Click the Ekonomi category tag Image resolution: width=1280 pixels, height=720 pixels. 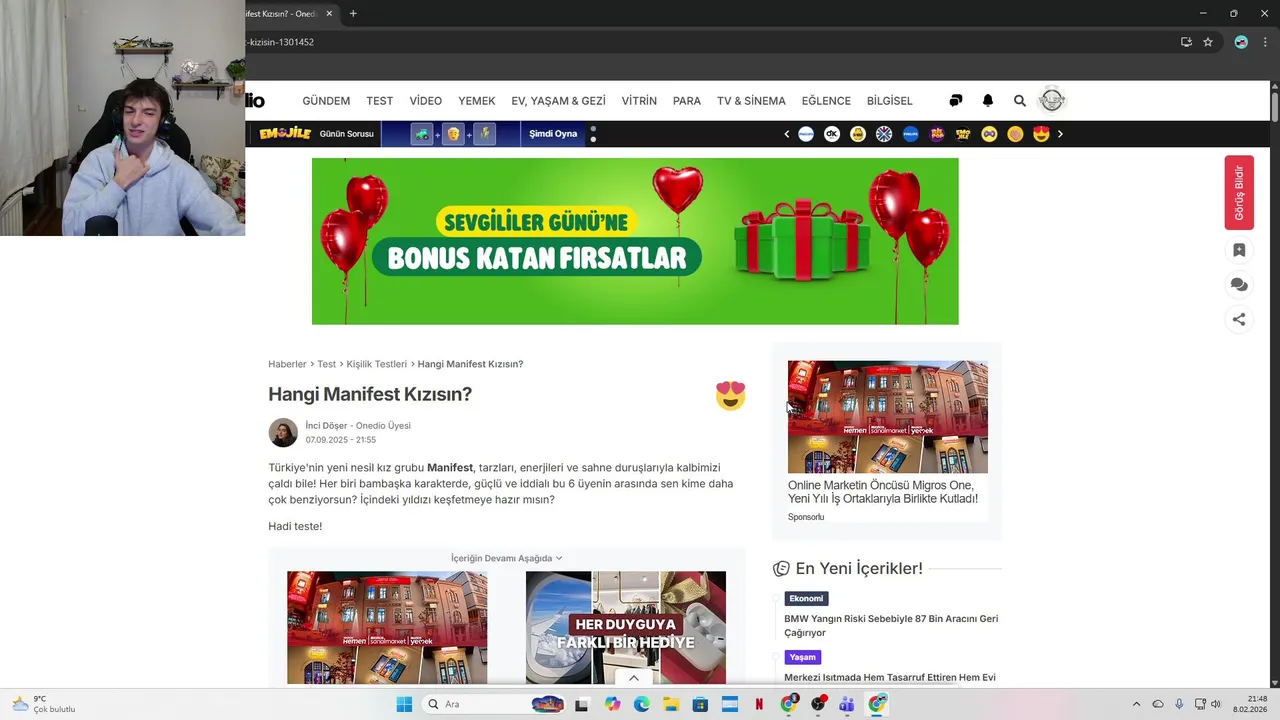[x=806, y=599]
